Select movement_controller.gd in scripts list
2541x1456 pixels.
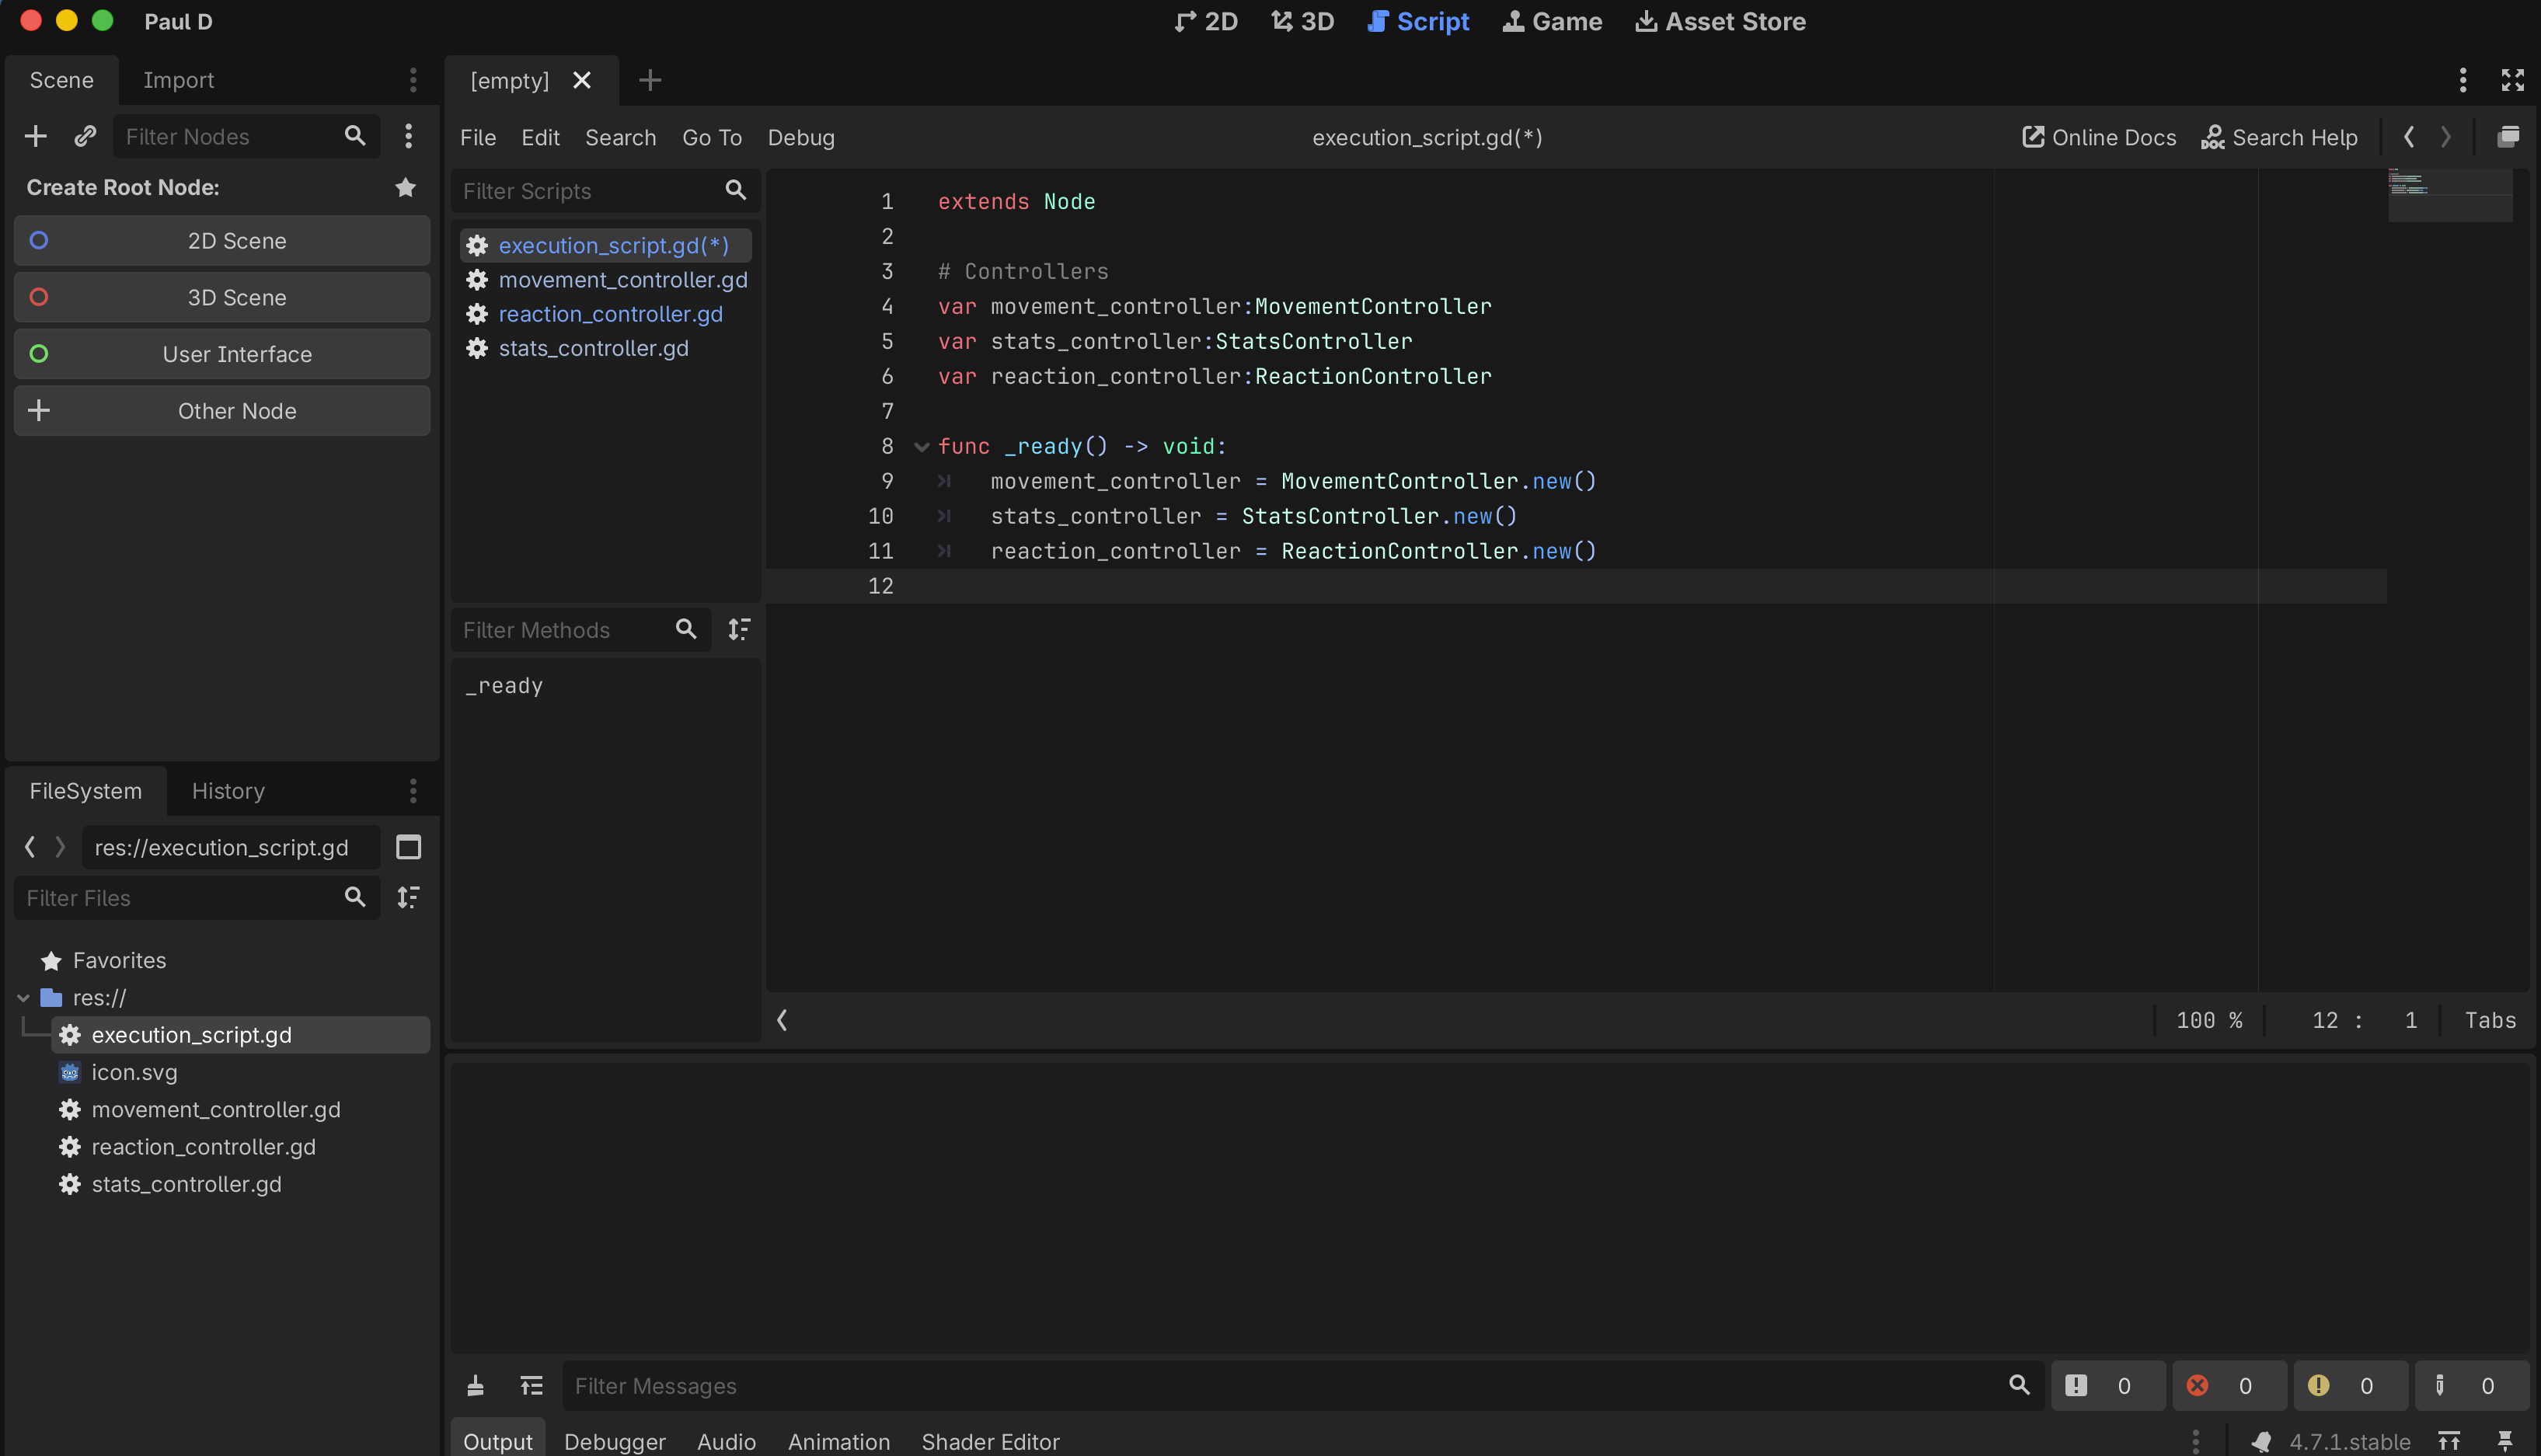[x=606, y=280]
